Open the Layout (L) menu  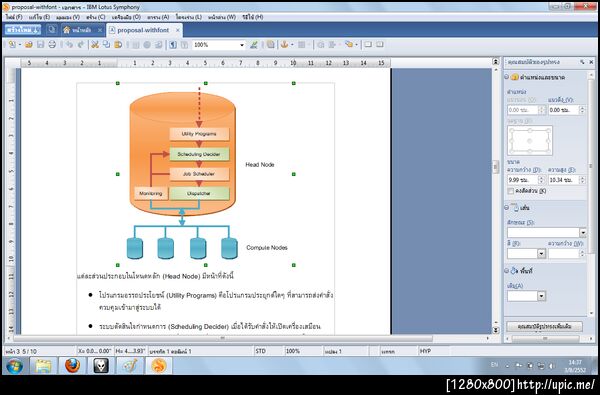tap(189, 17)
